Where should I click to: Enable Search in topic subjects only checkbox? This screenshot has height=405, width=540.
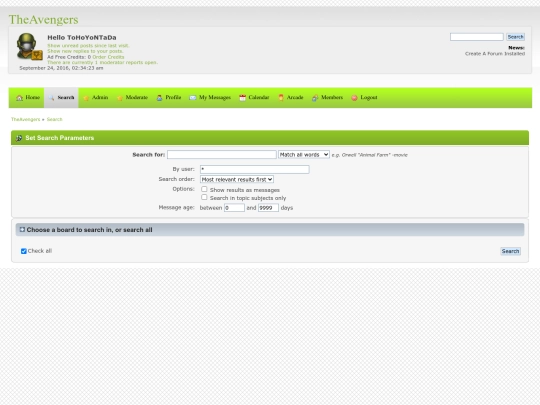point(204,197)
